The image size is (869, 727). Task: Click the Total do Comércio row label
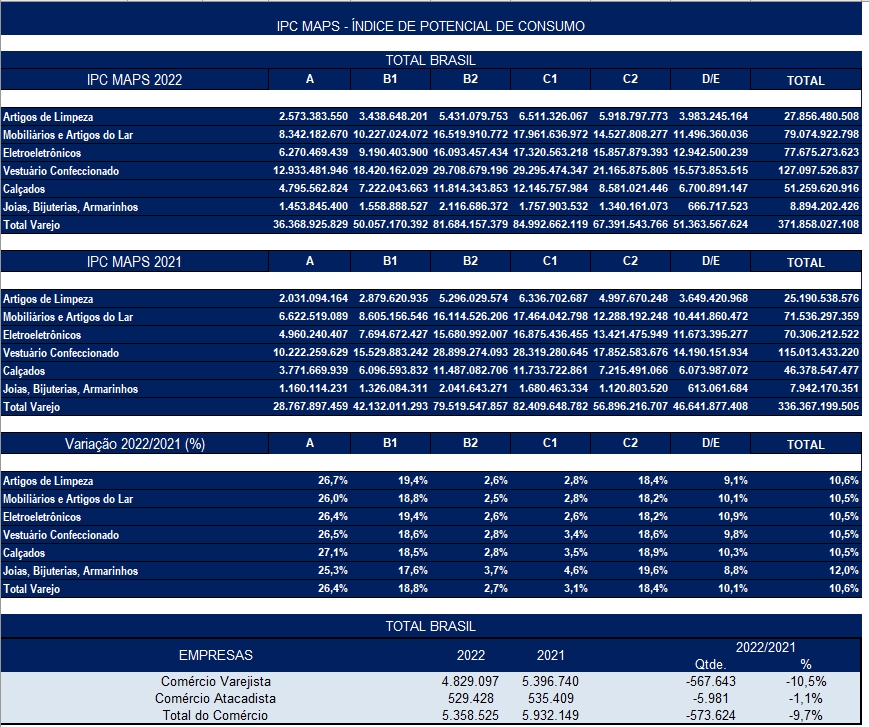(x=215, y=715)
